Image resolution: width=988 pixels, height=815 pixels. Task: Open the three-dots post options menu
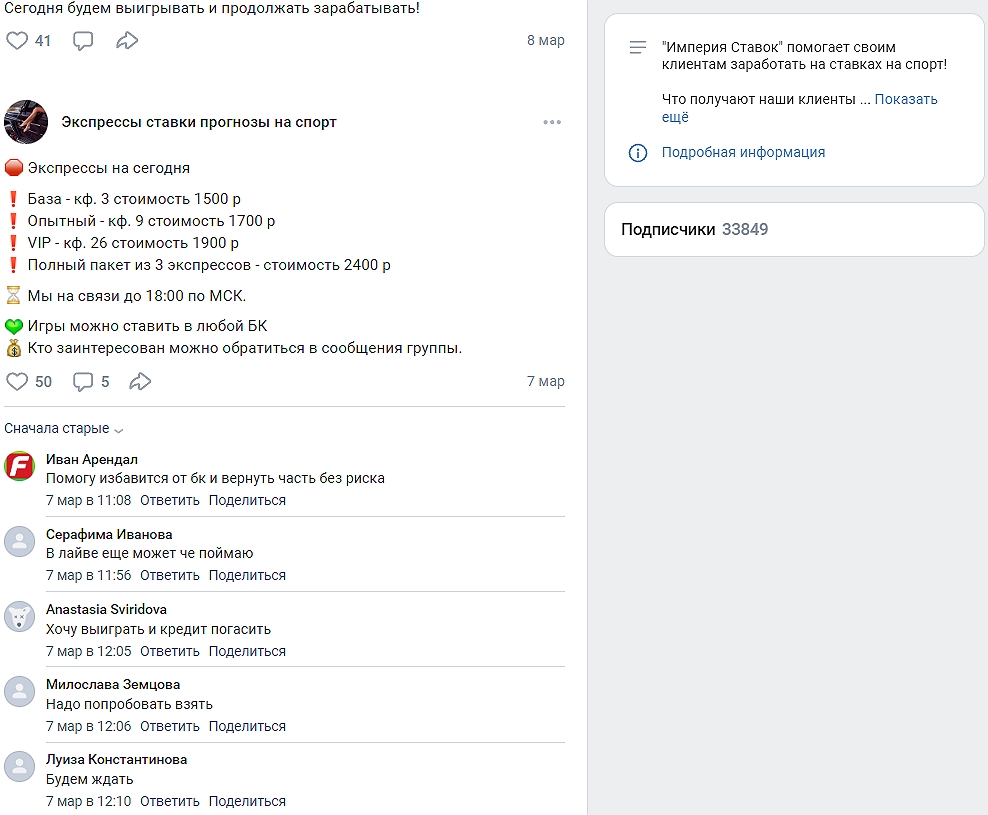coord(552,122)
